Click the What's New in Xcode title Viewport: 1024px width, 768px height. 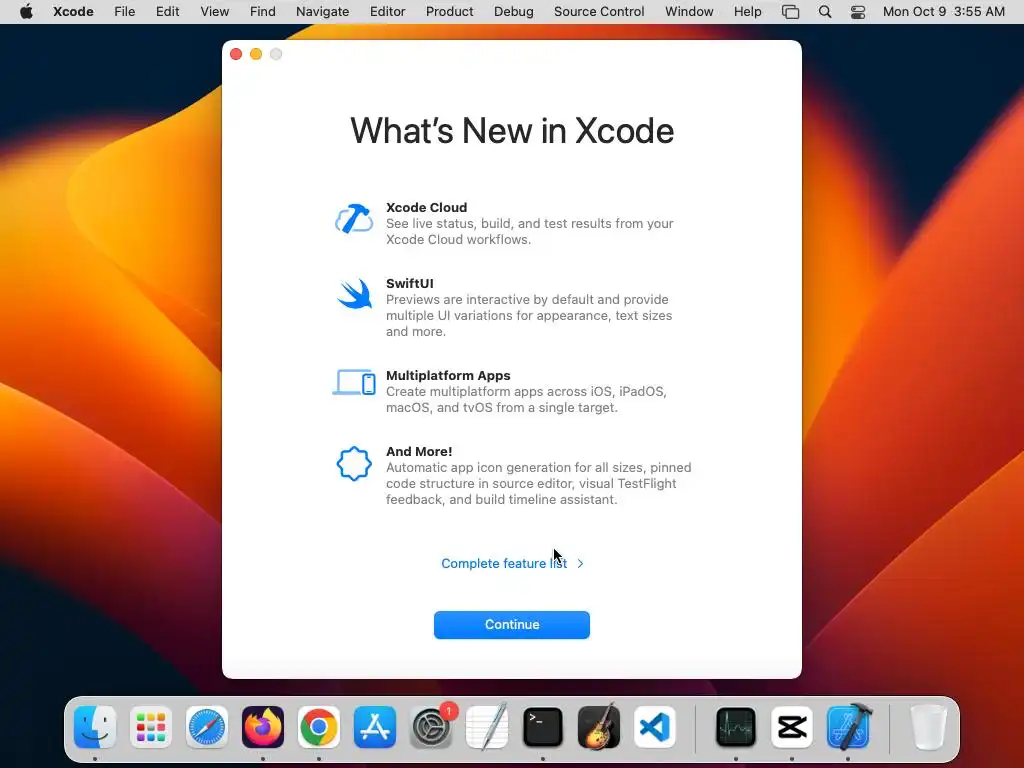[512, 131]
